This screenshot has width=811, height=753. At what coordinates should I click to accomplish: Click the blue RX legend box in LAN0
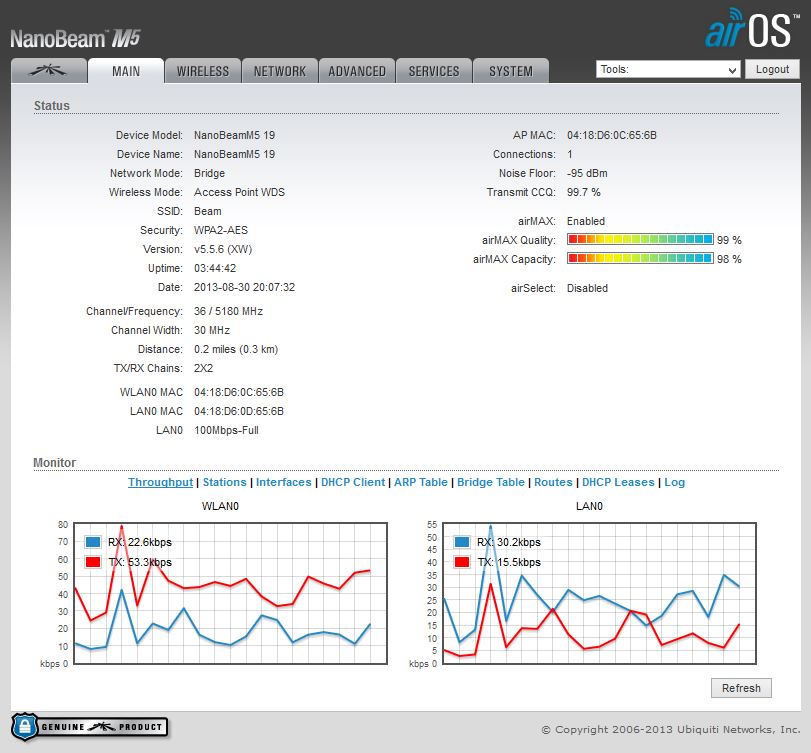462,542
